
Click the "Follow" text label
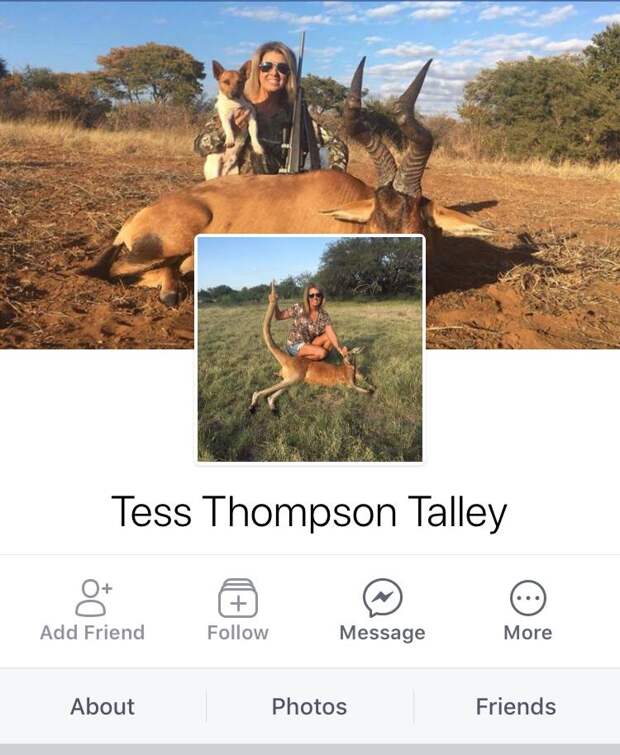point(238,632)
